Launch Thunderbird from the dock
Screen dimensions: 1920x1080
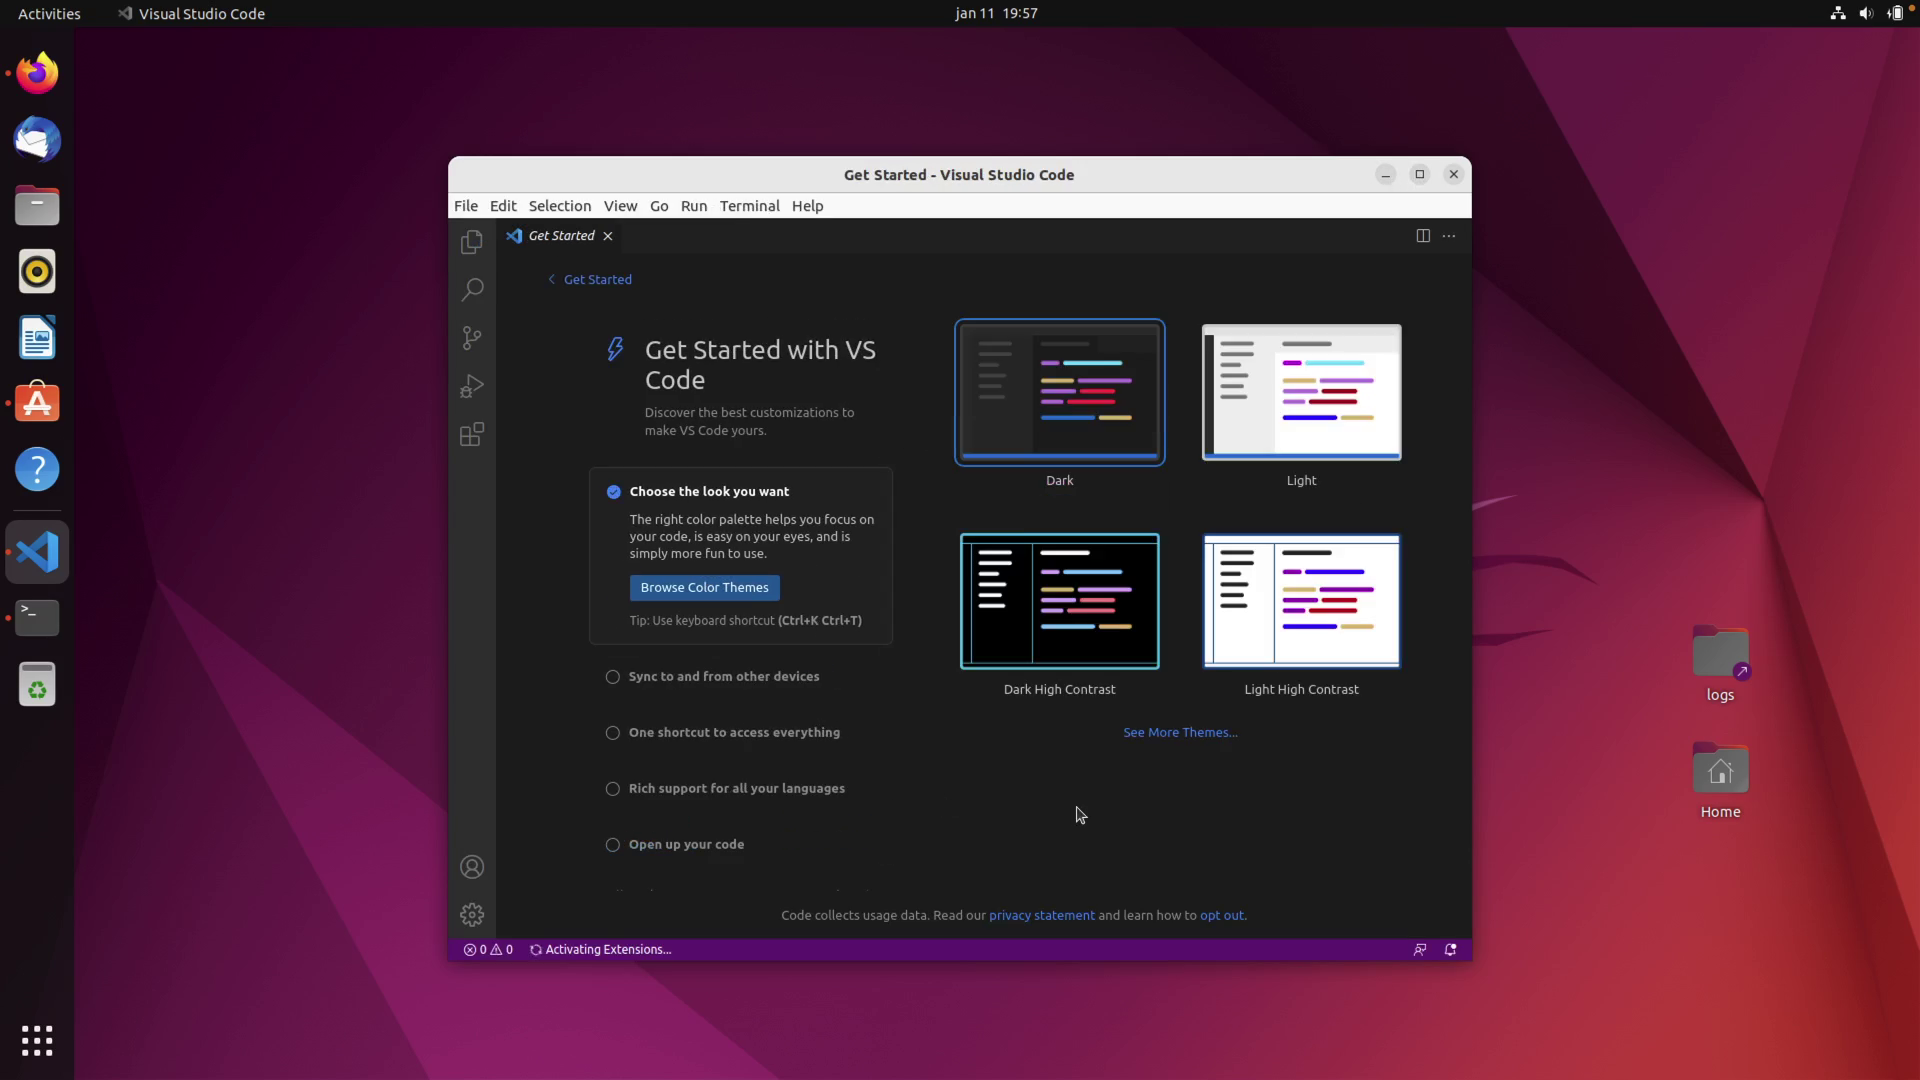point(37,139)
